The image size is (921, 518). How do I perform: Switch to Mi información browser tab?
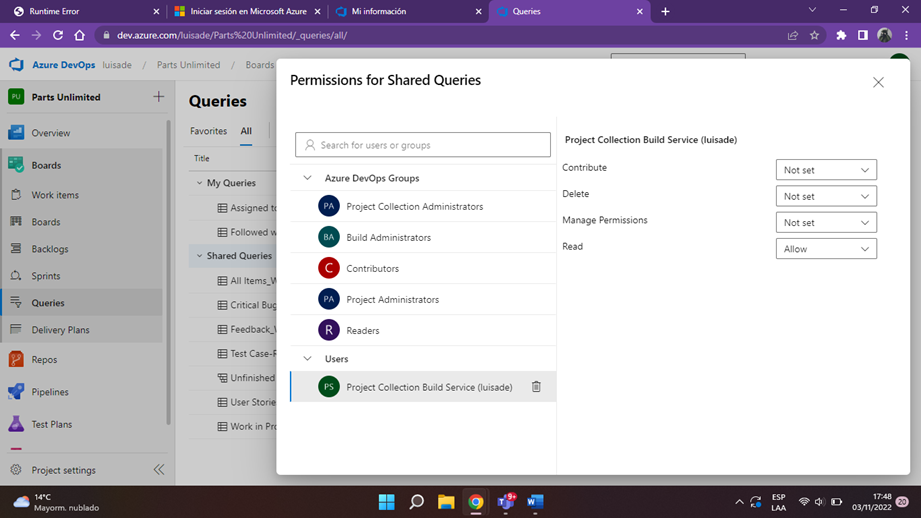click(409, 11)
